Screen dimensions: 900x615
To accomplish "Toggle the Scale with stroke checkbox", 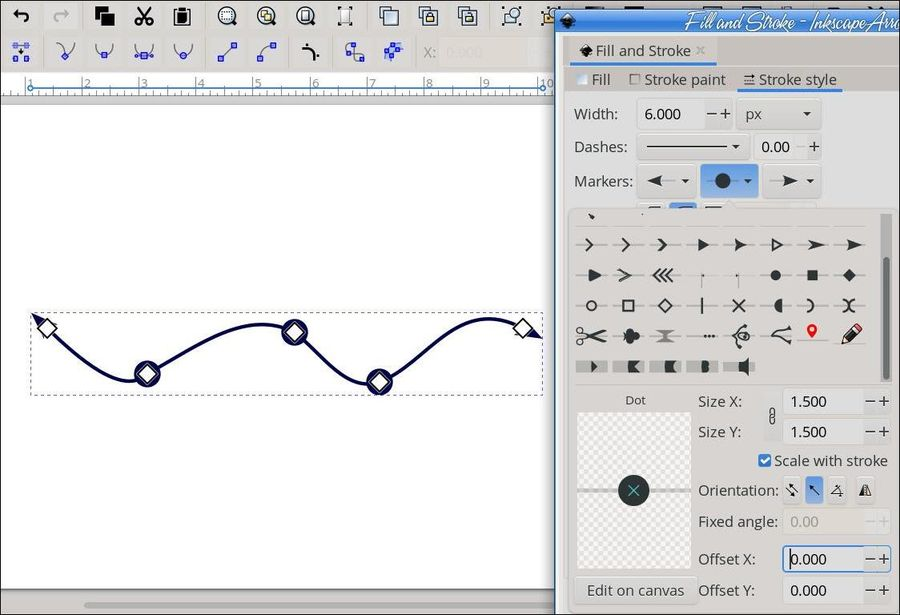I will (765, 461).
